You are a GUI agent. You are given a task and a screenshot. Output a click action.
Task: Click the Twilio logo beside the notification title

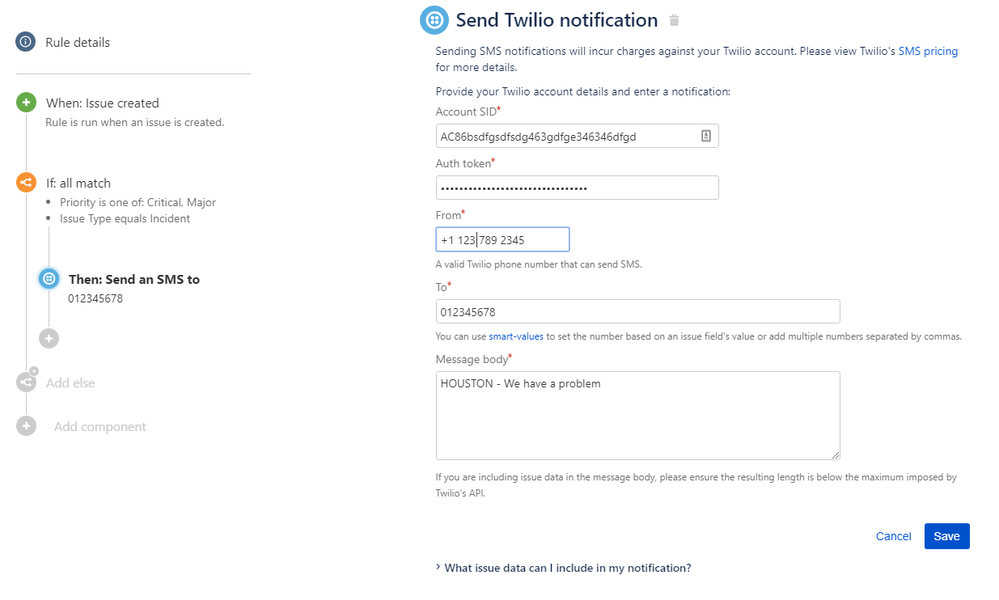(433, 19)
